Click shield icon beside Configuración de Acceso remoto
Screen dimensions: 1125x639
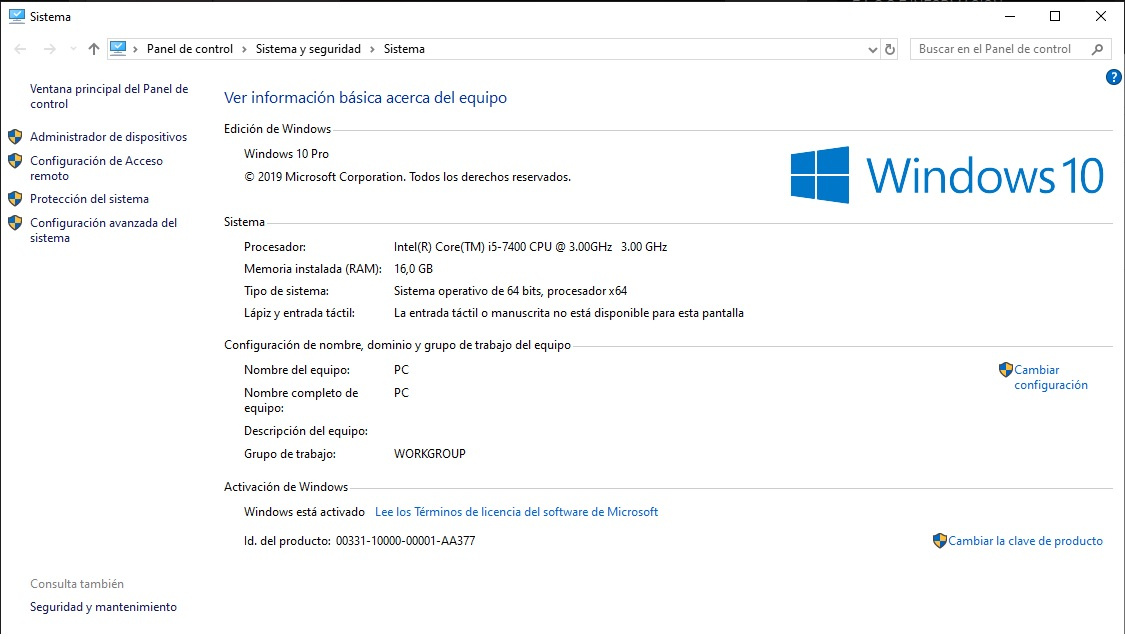point(15,161)
